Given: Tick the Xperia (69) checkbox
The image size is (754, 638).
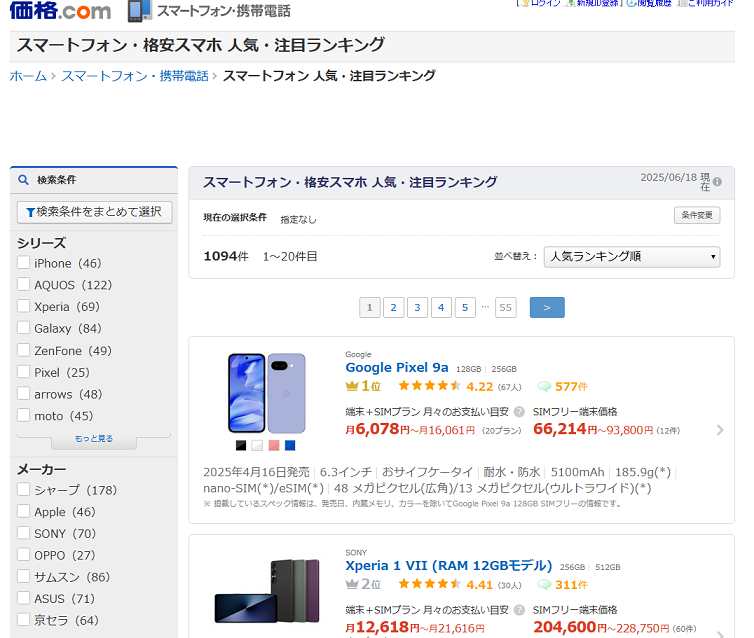Looking at the screenshot, I should (x=24, y=306).
